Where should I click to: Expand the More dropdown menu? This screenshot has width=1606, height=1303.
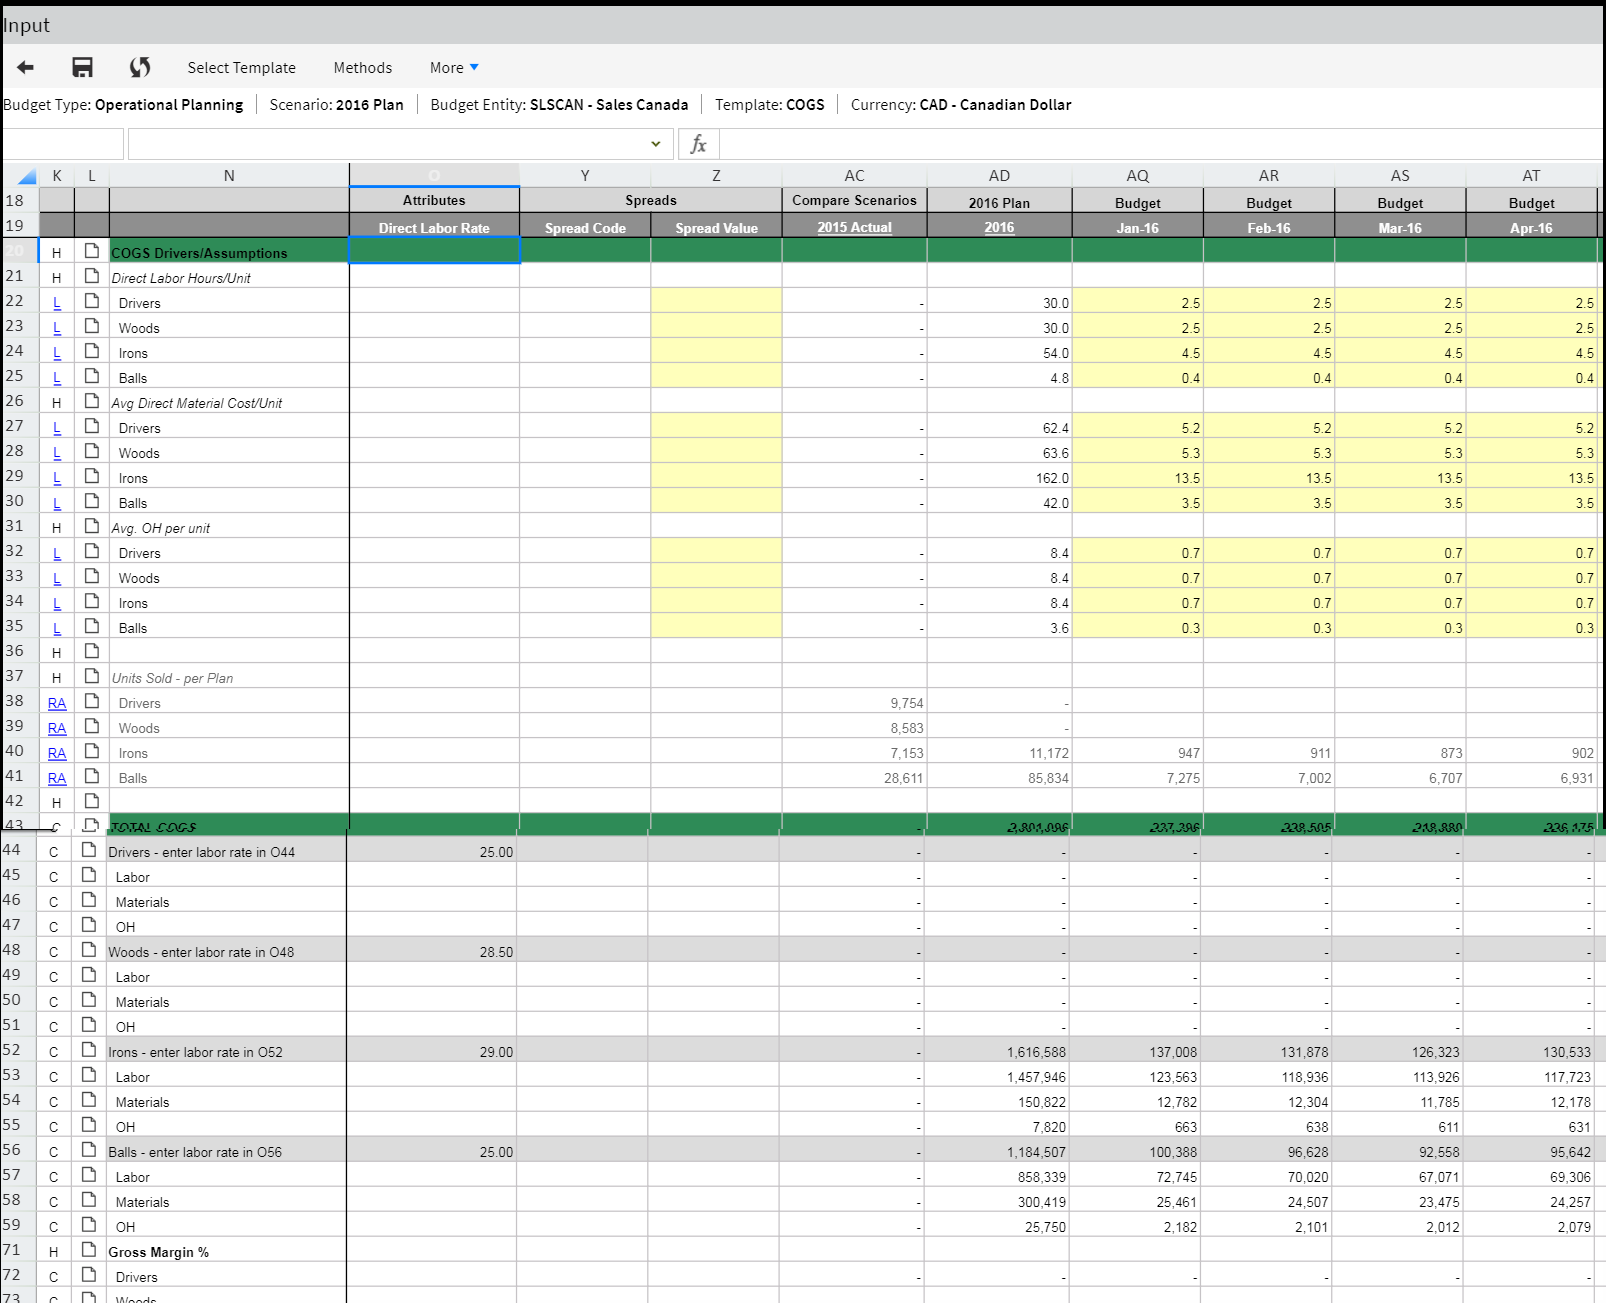click(x=454, y=68)
